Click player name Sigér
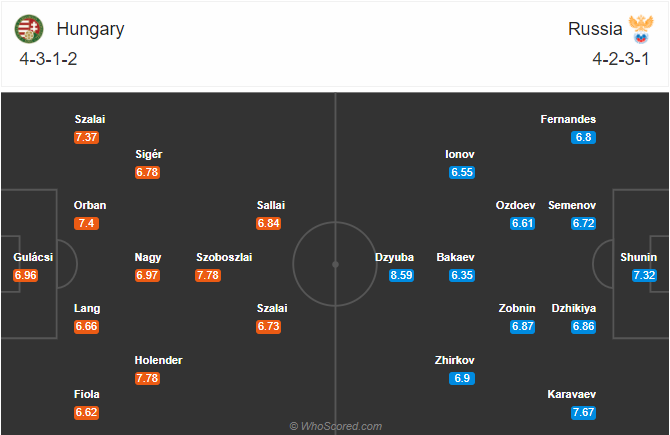 pyautogui.click(x=149, y=154)
